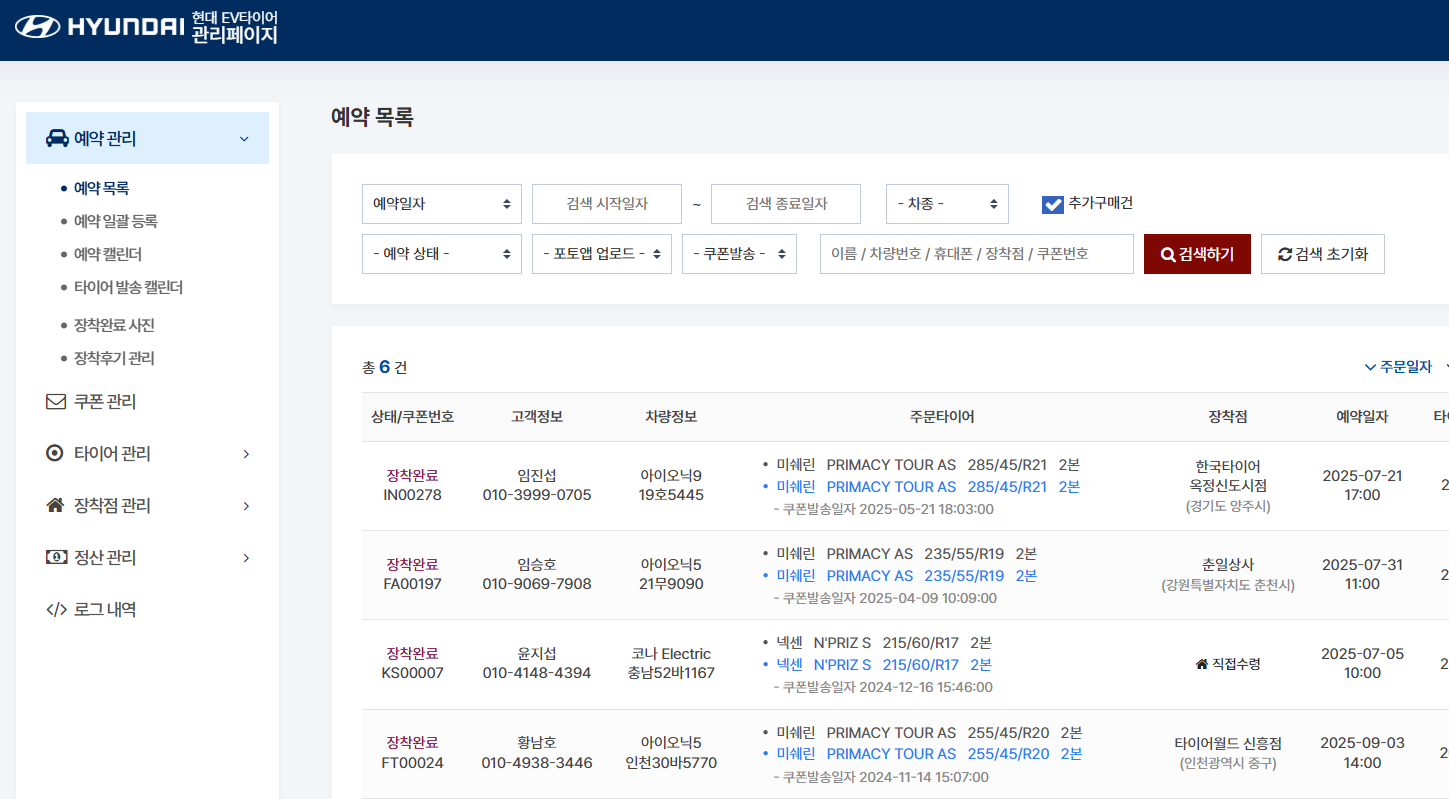This screenshot has height=799, width=1449.
Task: Open the 예약일자 dropdown
Action: coord(441,204)
